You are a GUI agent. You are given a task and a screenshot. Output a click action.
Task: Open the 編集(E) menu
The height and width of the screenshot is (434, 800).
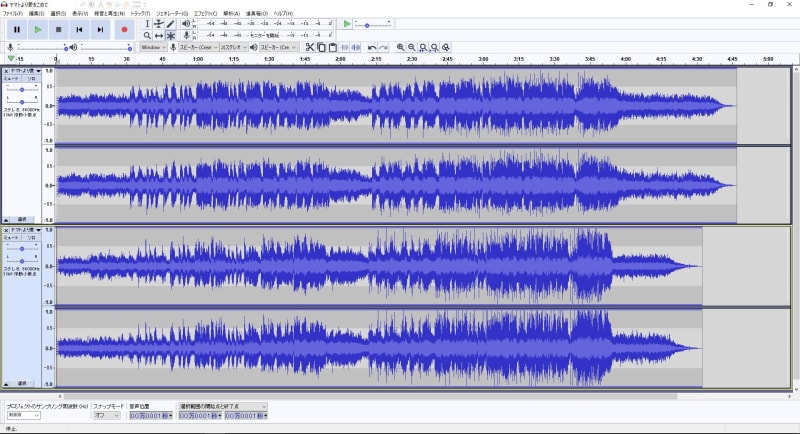pyautogui.click(x=36, y=14)
